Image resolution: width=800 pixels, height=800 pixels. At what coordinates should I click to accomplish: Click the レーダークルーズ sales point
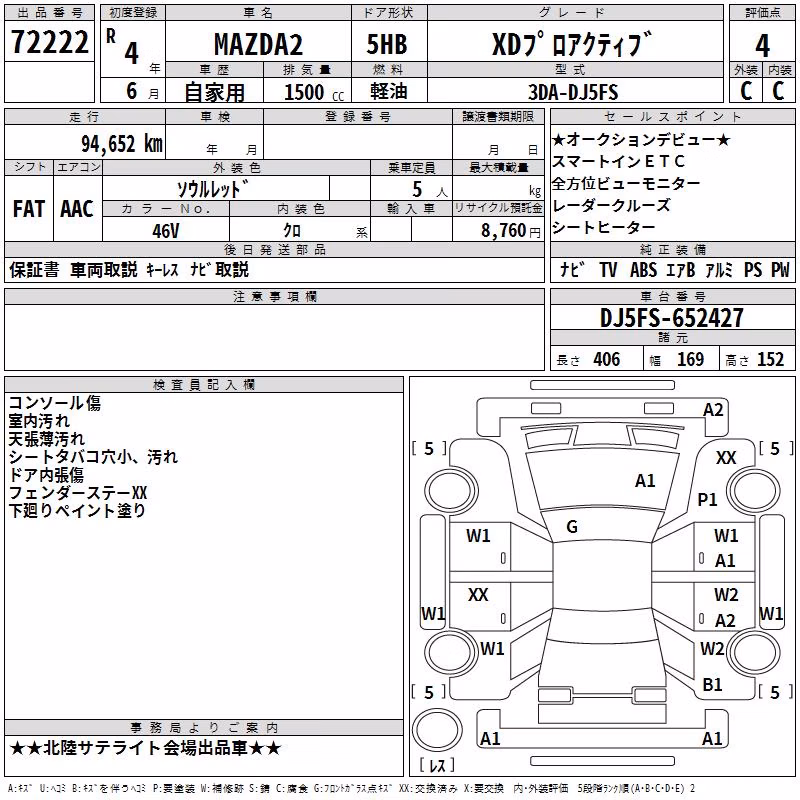(x=611, y=205)
